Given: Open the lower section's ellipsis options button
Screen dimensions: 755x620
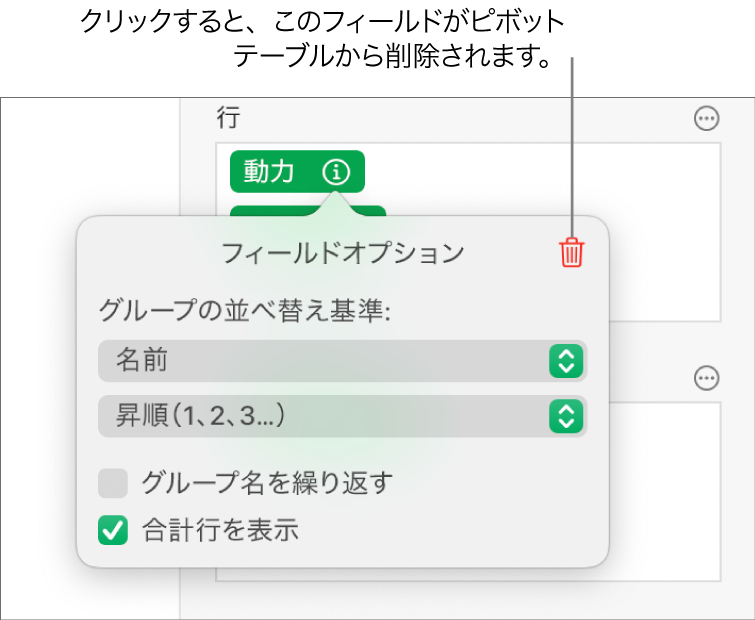Looking at the screenshot, I should (706, 378).
